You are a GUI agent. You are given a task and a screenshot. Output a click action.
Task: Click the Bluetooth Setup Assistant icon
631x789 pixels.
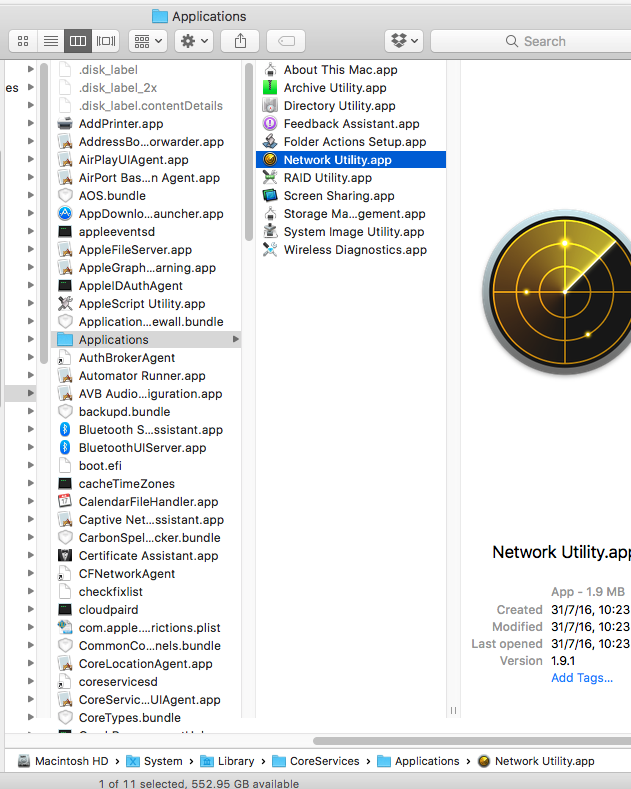[x=65, y=430]
